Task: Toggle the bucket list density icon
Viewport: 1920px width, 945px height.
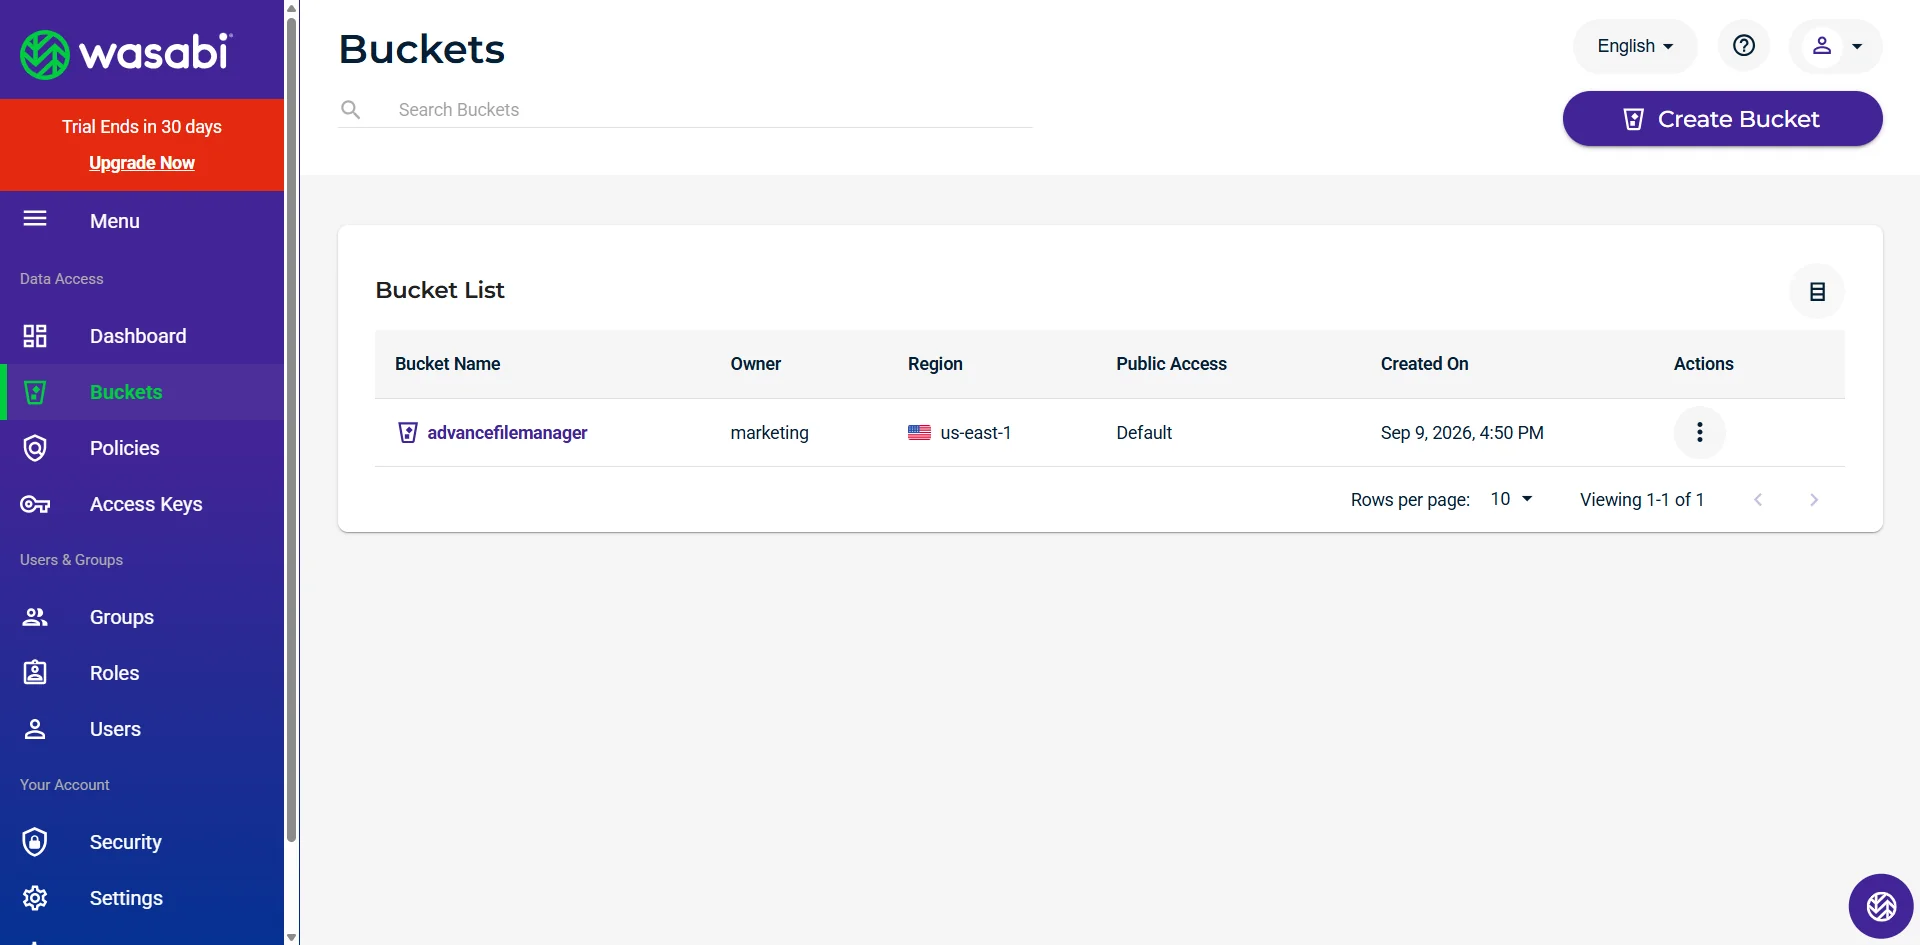Action: coord(1817,291)
